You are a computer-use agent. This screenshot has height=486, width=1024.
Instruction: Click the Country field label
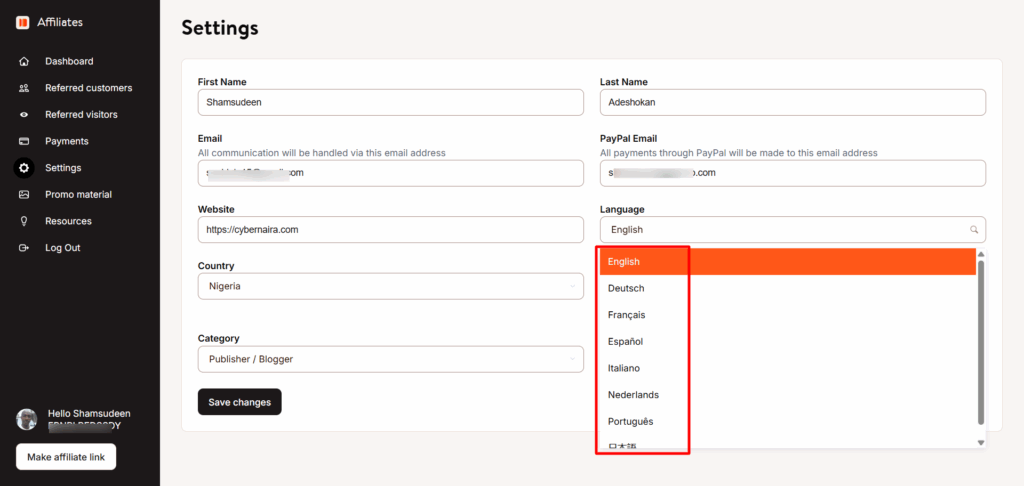(x=216, y=266)
